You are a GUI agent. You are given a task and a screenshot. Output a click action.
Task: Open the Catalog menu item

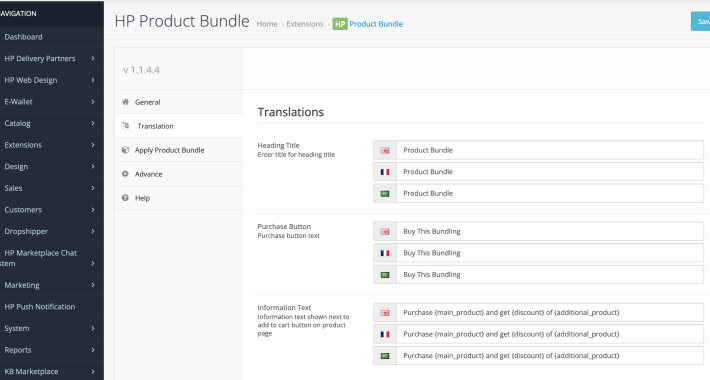click(x=52, y=123)
